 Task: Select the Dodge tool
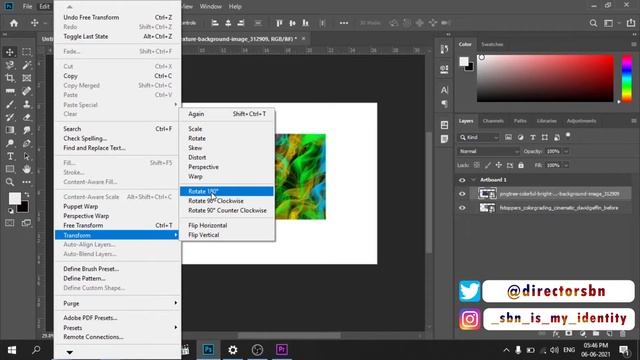click(x=10, y=143)
